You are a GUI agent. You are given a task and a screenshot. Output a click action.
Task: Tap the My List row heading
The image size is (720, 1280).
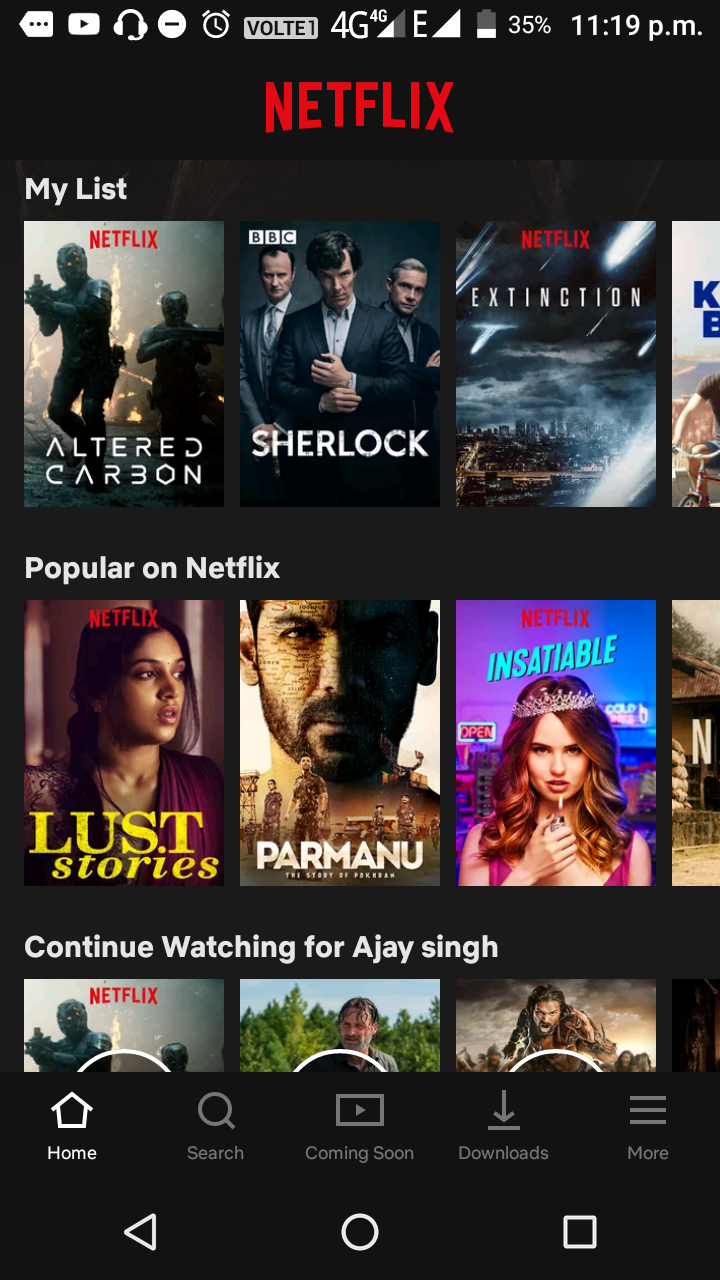(76, 189)
